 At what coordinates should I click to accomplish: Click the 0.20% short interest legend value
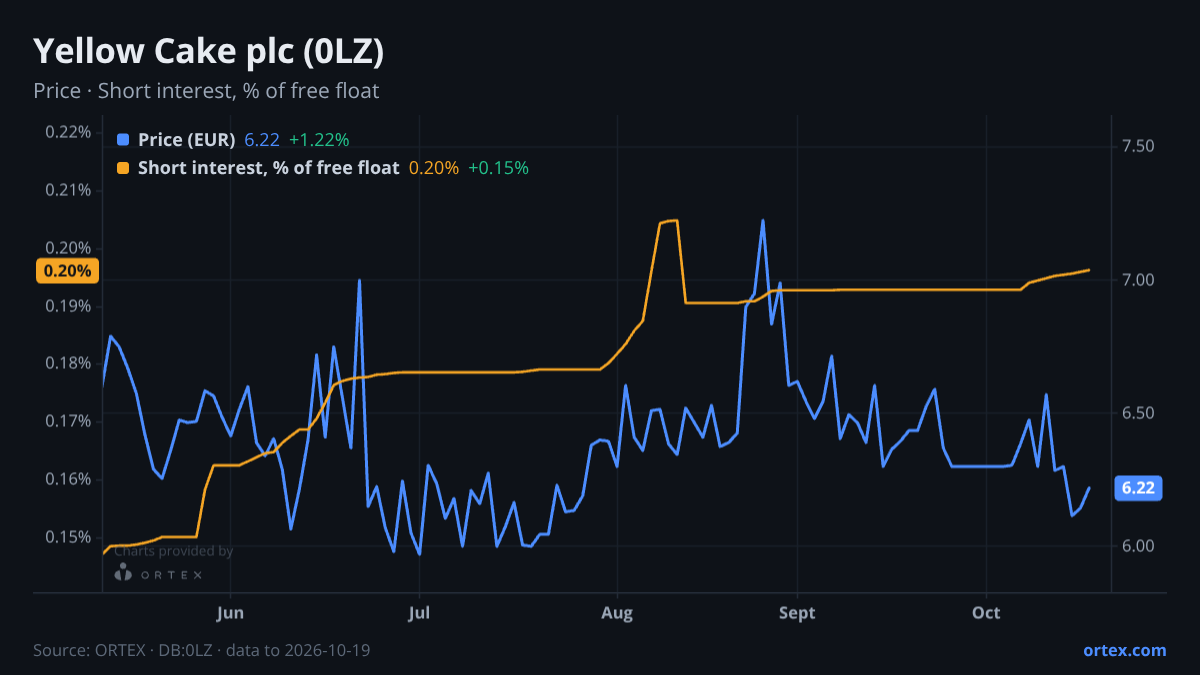click(x=434, y=168)
